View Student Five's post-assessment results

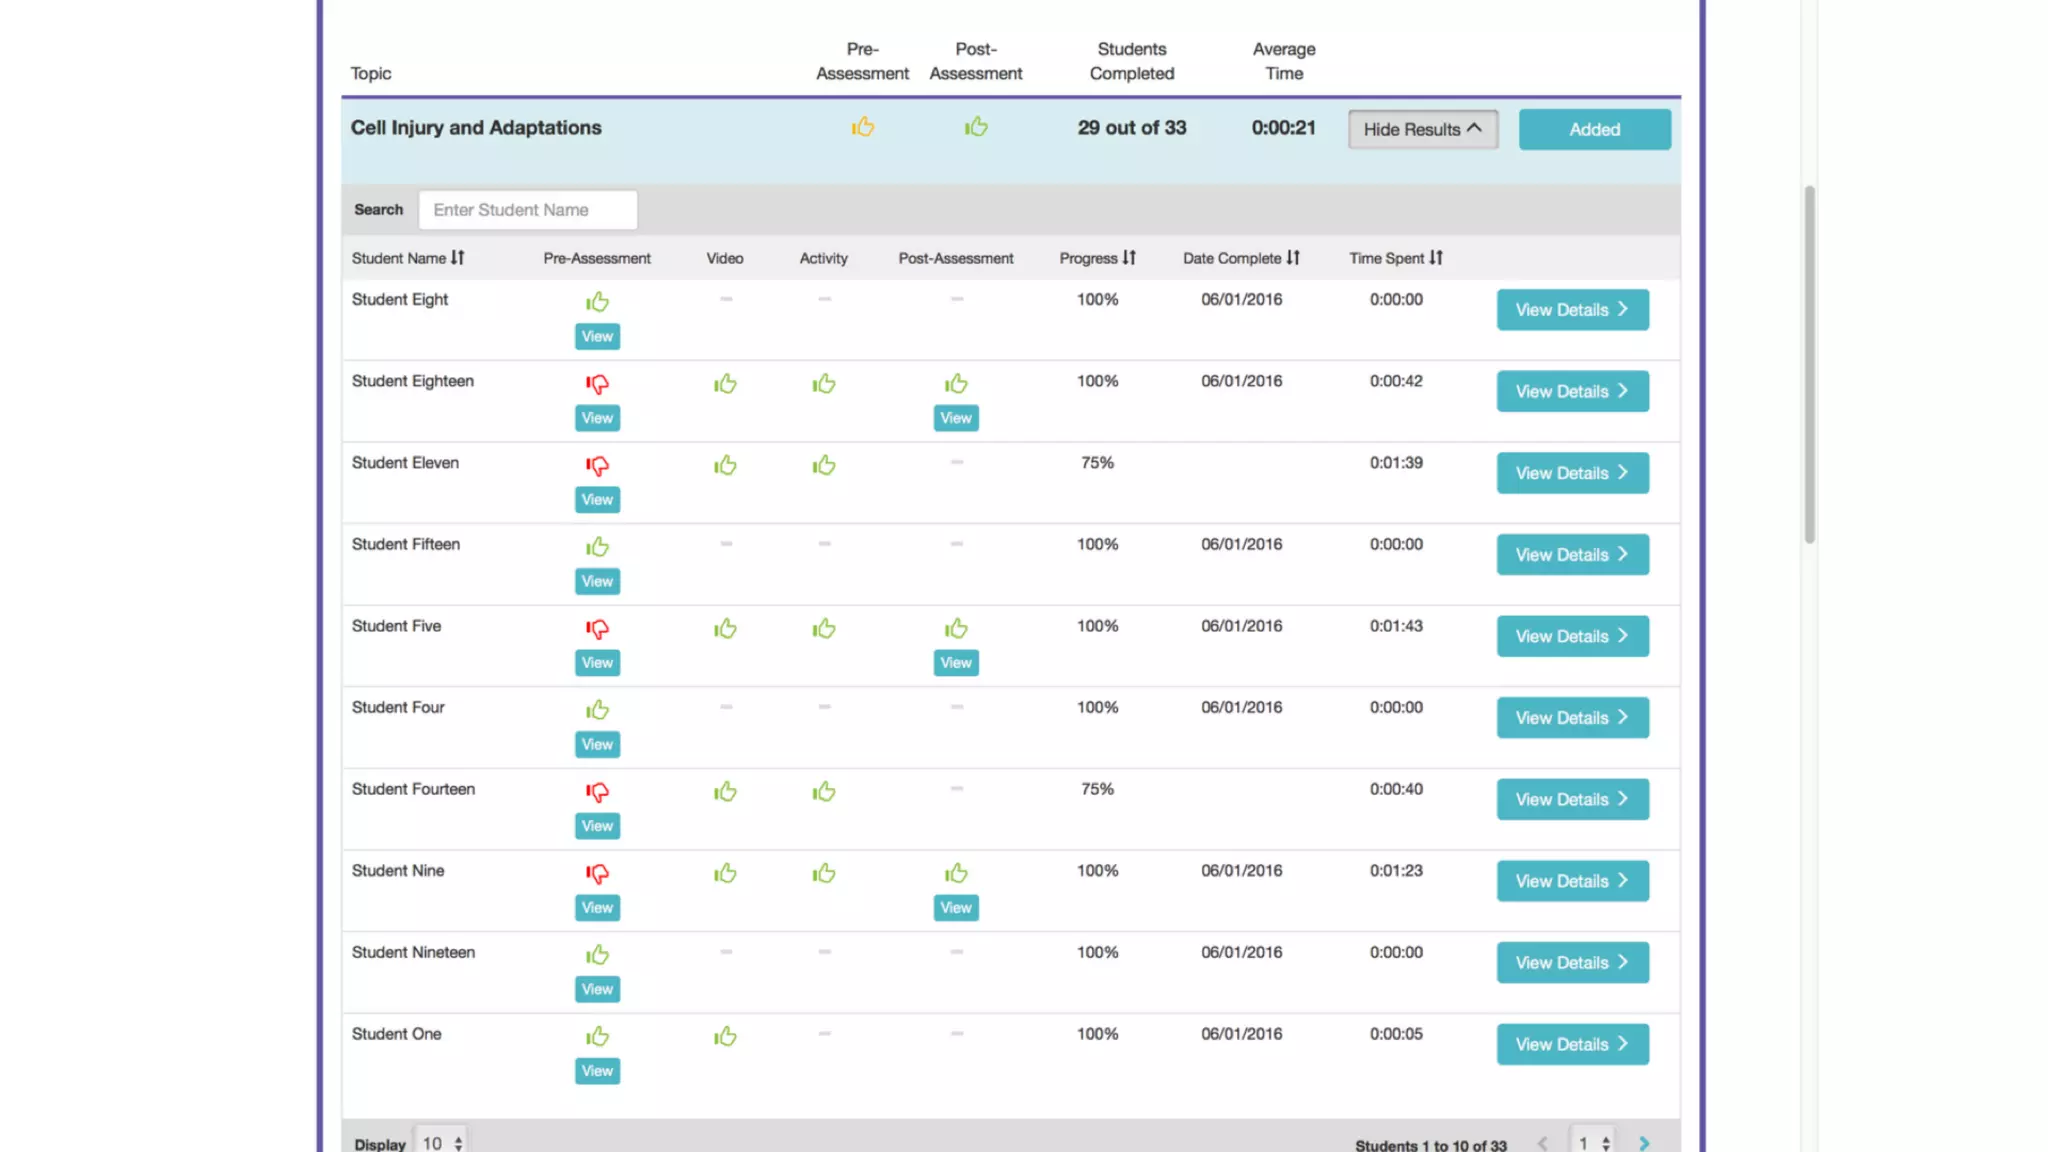coord(955,663)
